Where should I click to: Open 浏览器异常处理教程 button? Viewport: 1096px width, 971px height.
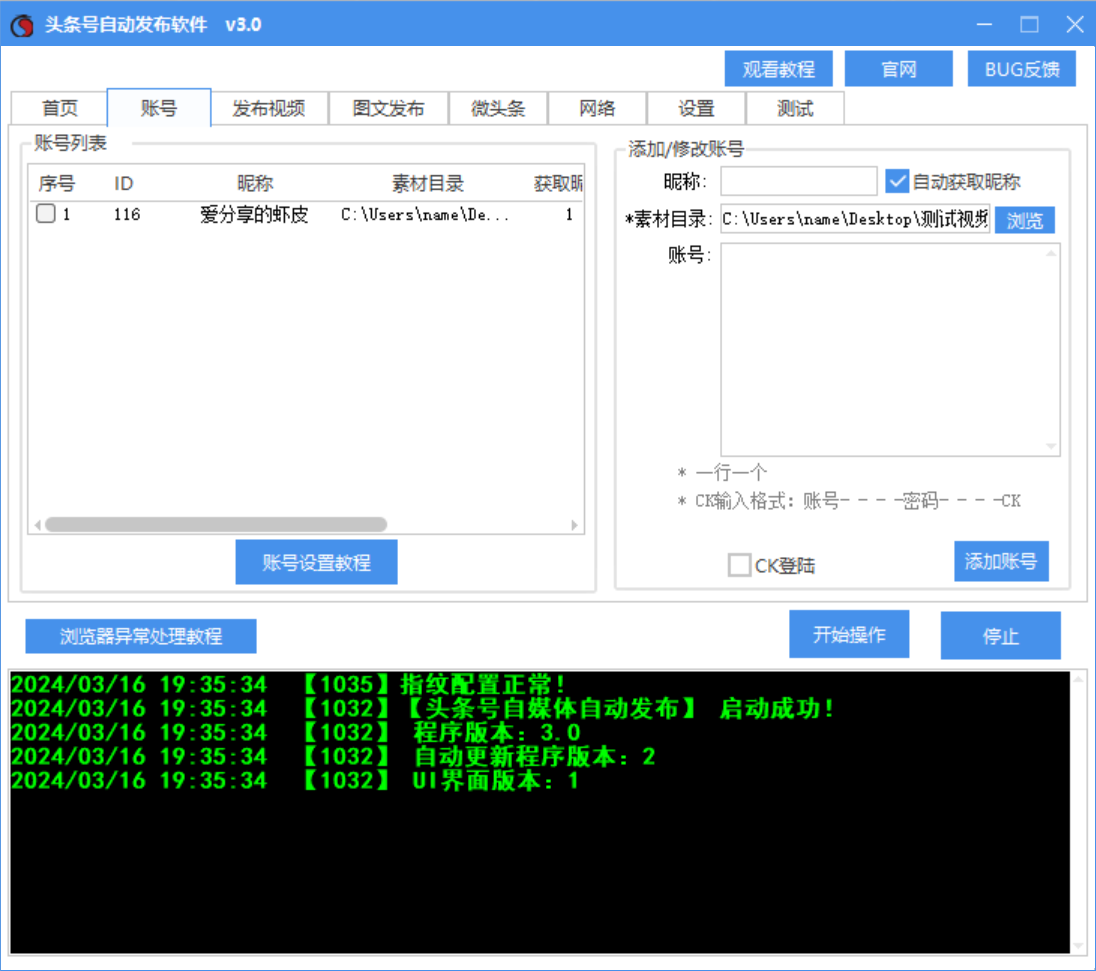[140, 636]
